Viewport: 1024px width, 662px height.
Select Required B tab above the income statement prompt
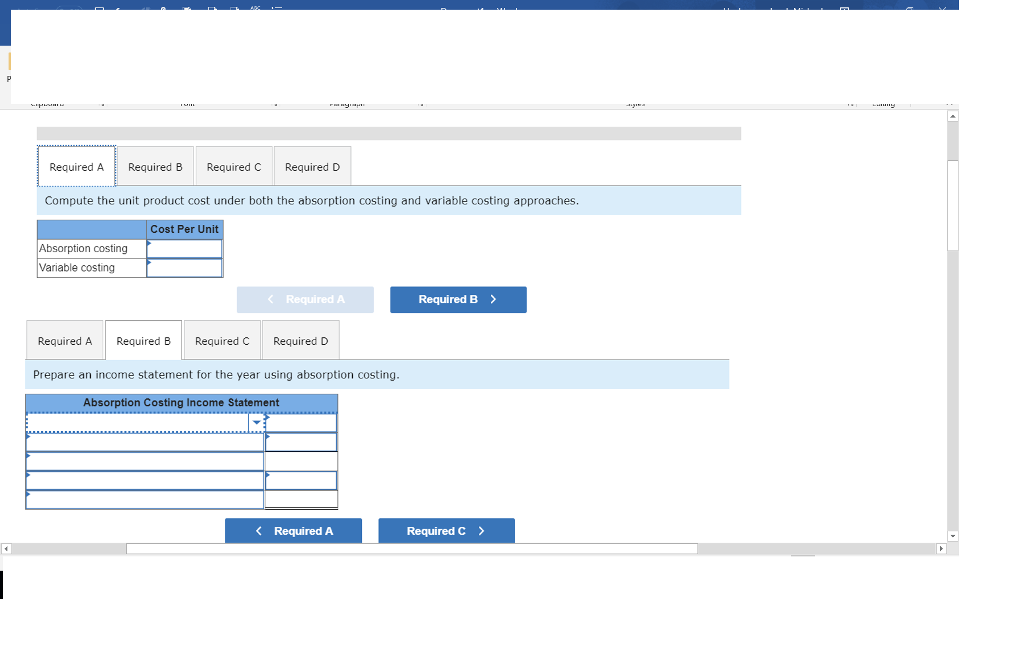click(x=143, y=341)
